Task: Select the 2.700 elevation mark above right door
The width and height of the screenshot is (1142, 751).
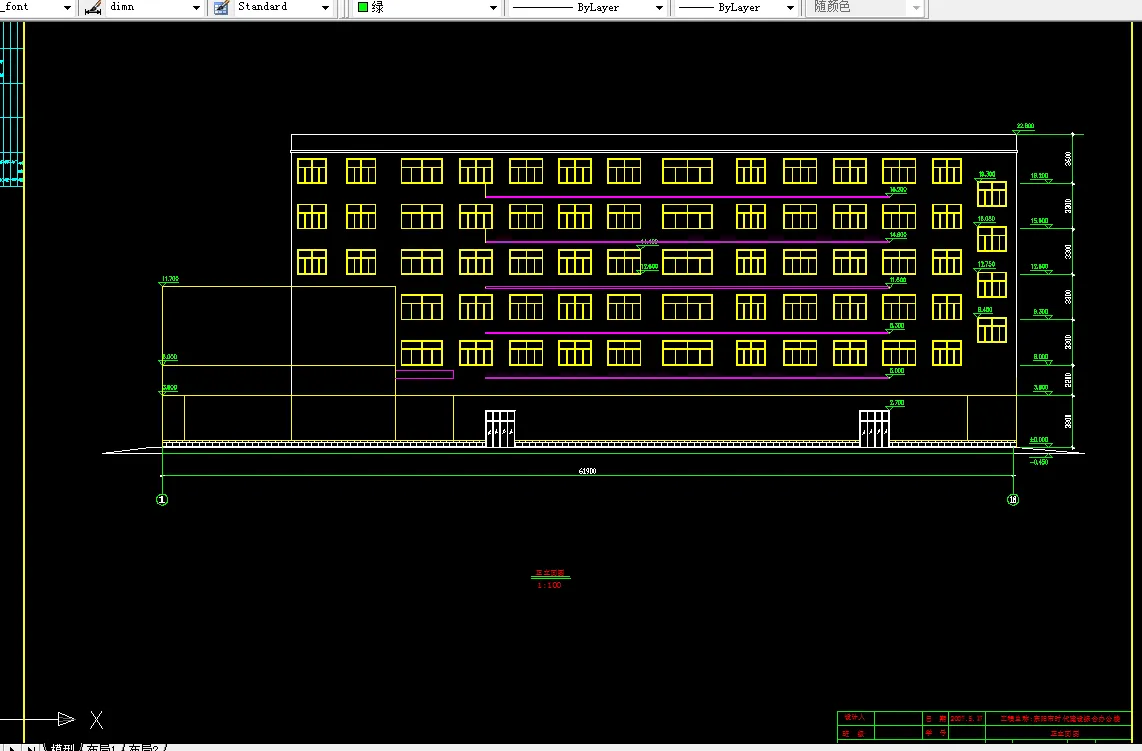Action: tap(897, 403)
